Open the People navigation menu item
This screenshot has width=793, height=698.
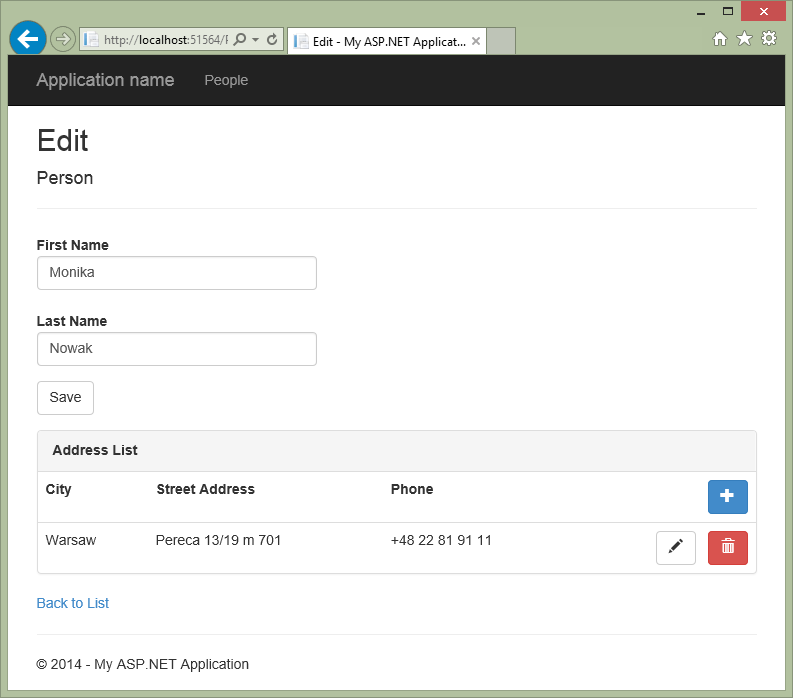click(x=226, y=80)
